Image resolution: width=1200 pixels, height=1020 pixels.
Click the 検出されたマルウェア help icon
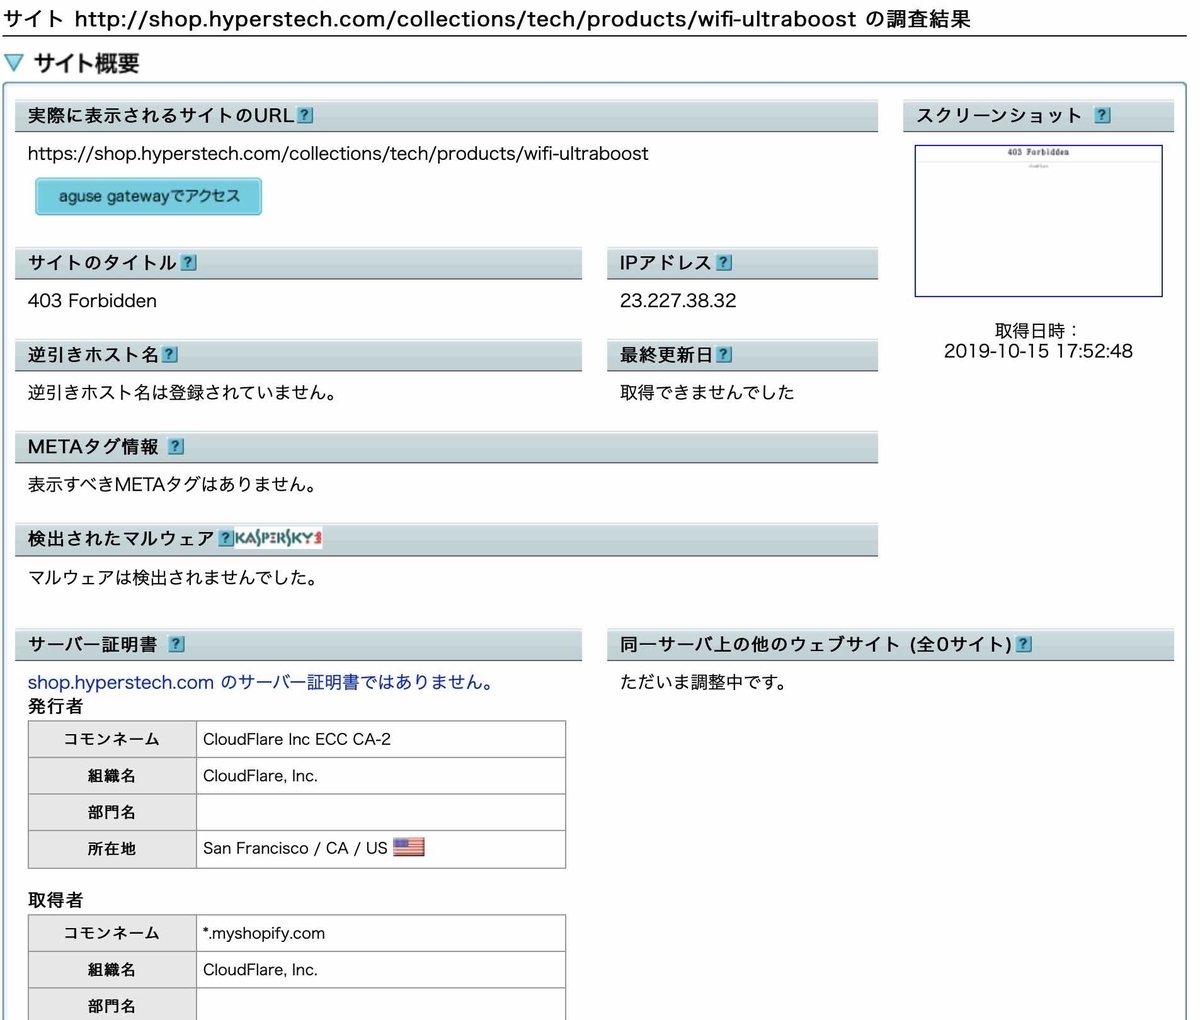click(x=224, y=538)
